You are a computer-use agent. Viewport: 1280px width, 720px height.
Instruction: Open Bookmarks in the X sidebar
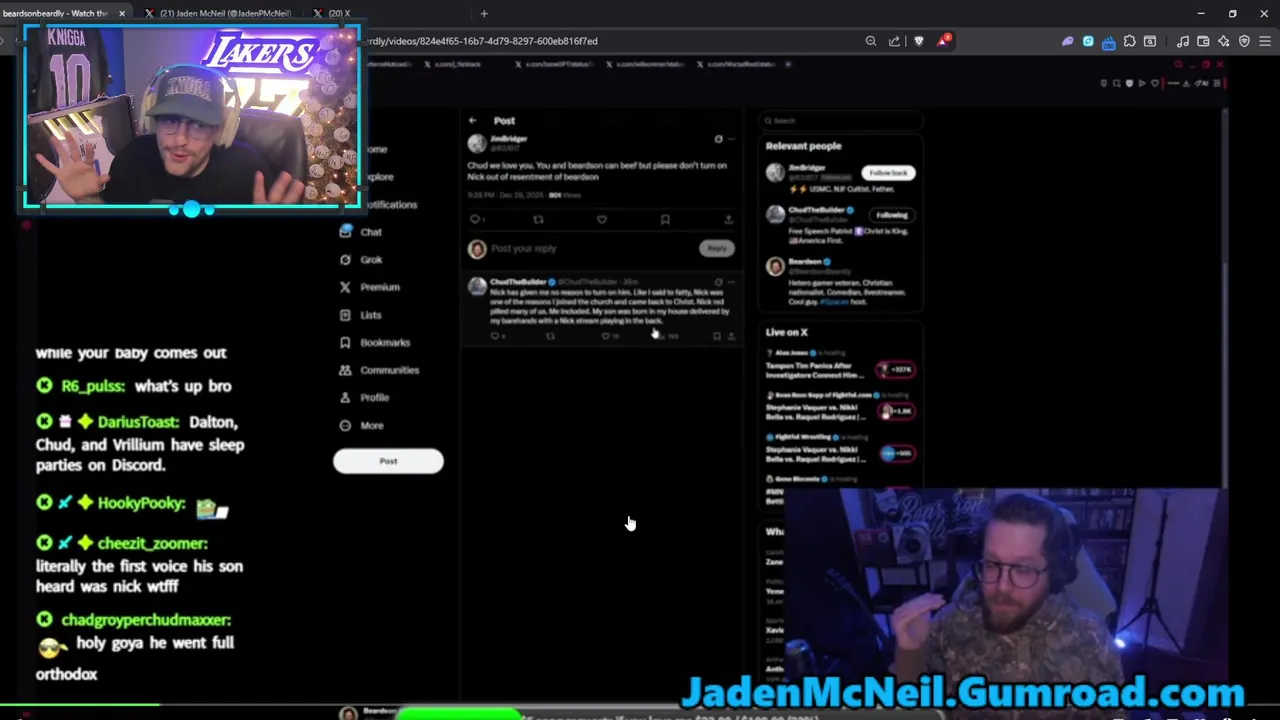pyautogui.click(x=375, y=342)
